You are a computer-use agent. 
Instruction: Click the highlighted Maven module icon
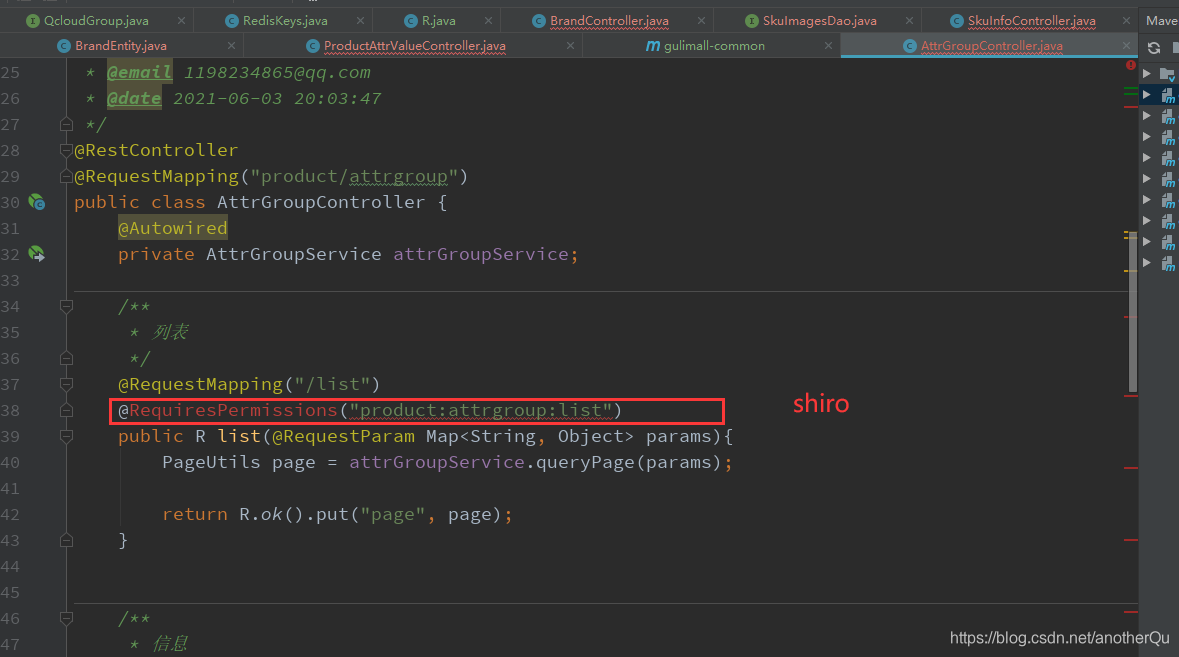click(1168, 95)
